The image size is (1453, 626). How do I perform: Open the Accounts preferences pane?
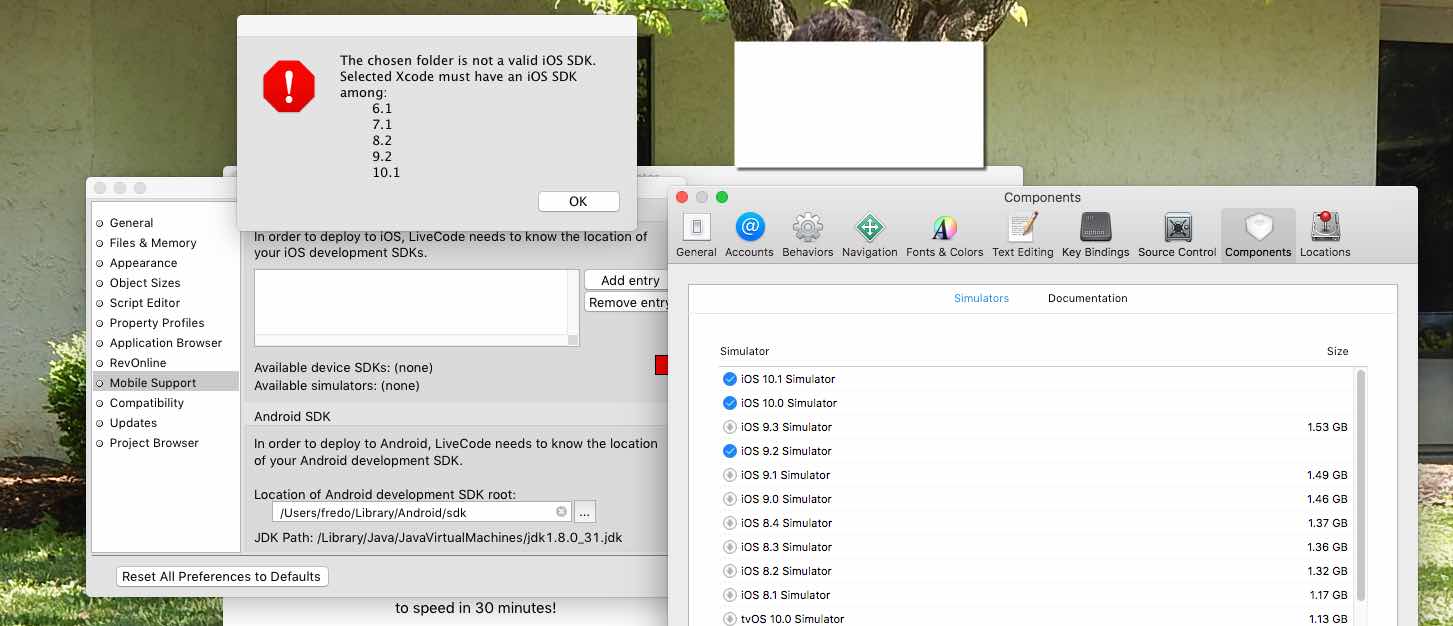(x=749, y=229)
